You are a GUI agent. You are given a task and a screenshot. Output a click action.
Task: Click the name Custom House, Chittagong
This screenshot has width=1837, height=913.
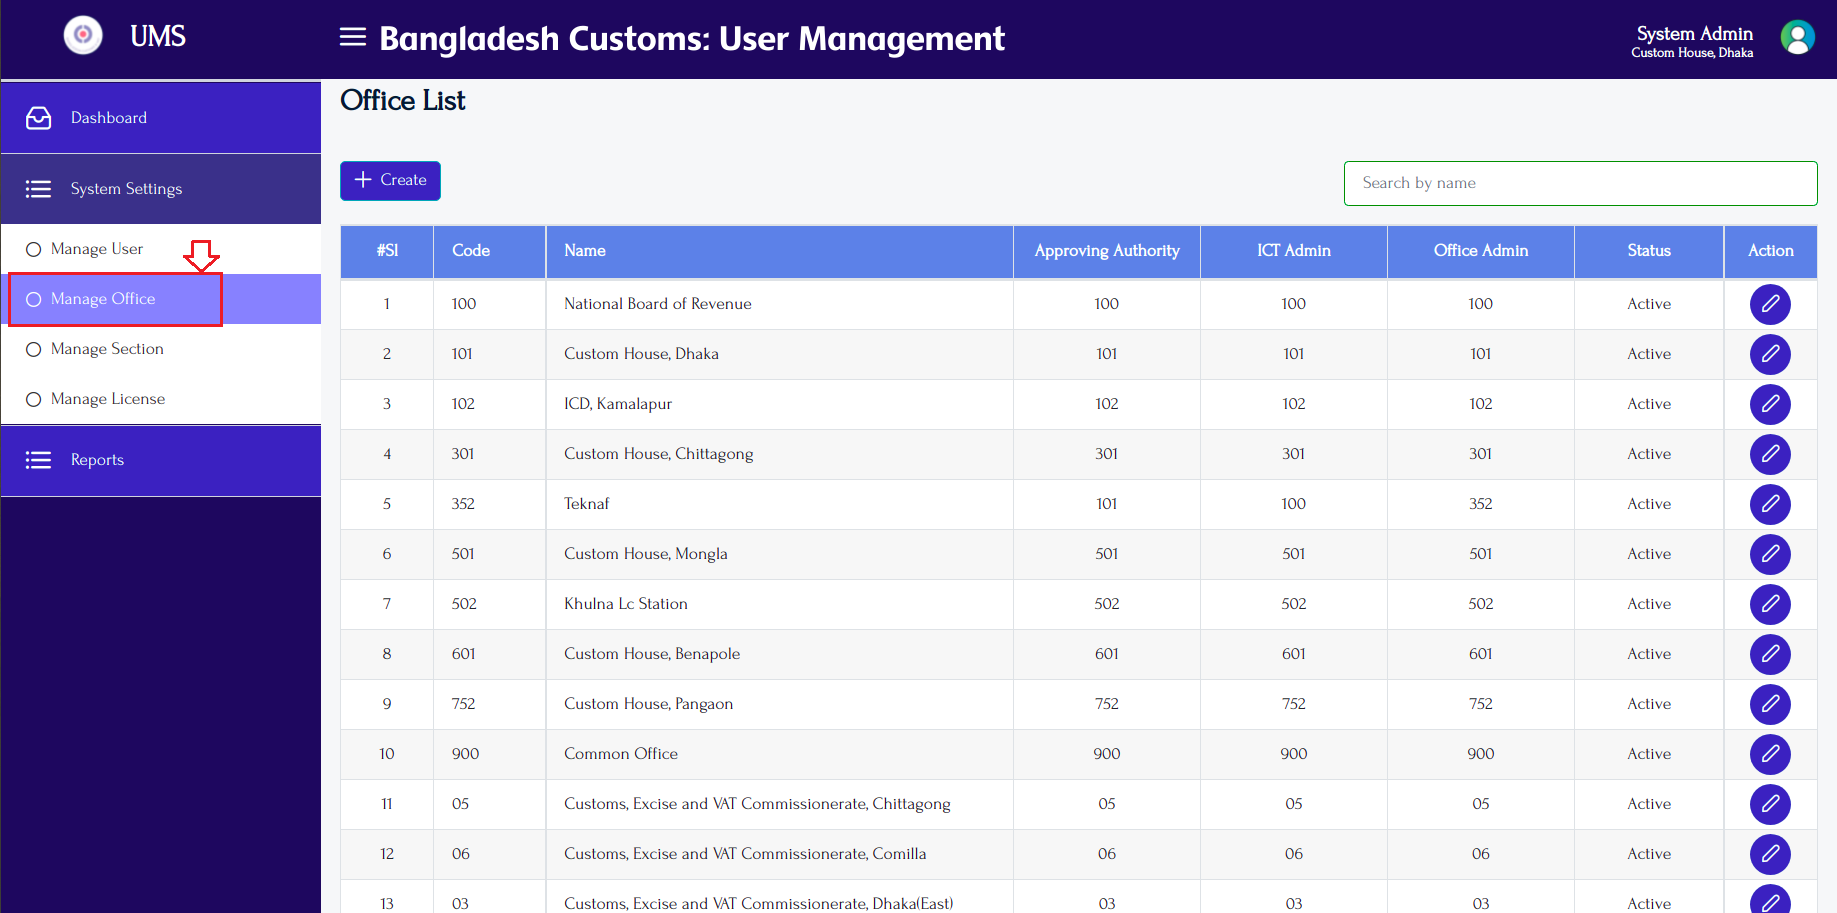(659, 454)
